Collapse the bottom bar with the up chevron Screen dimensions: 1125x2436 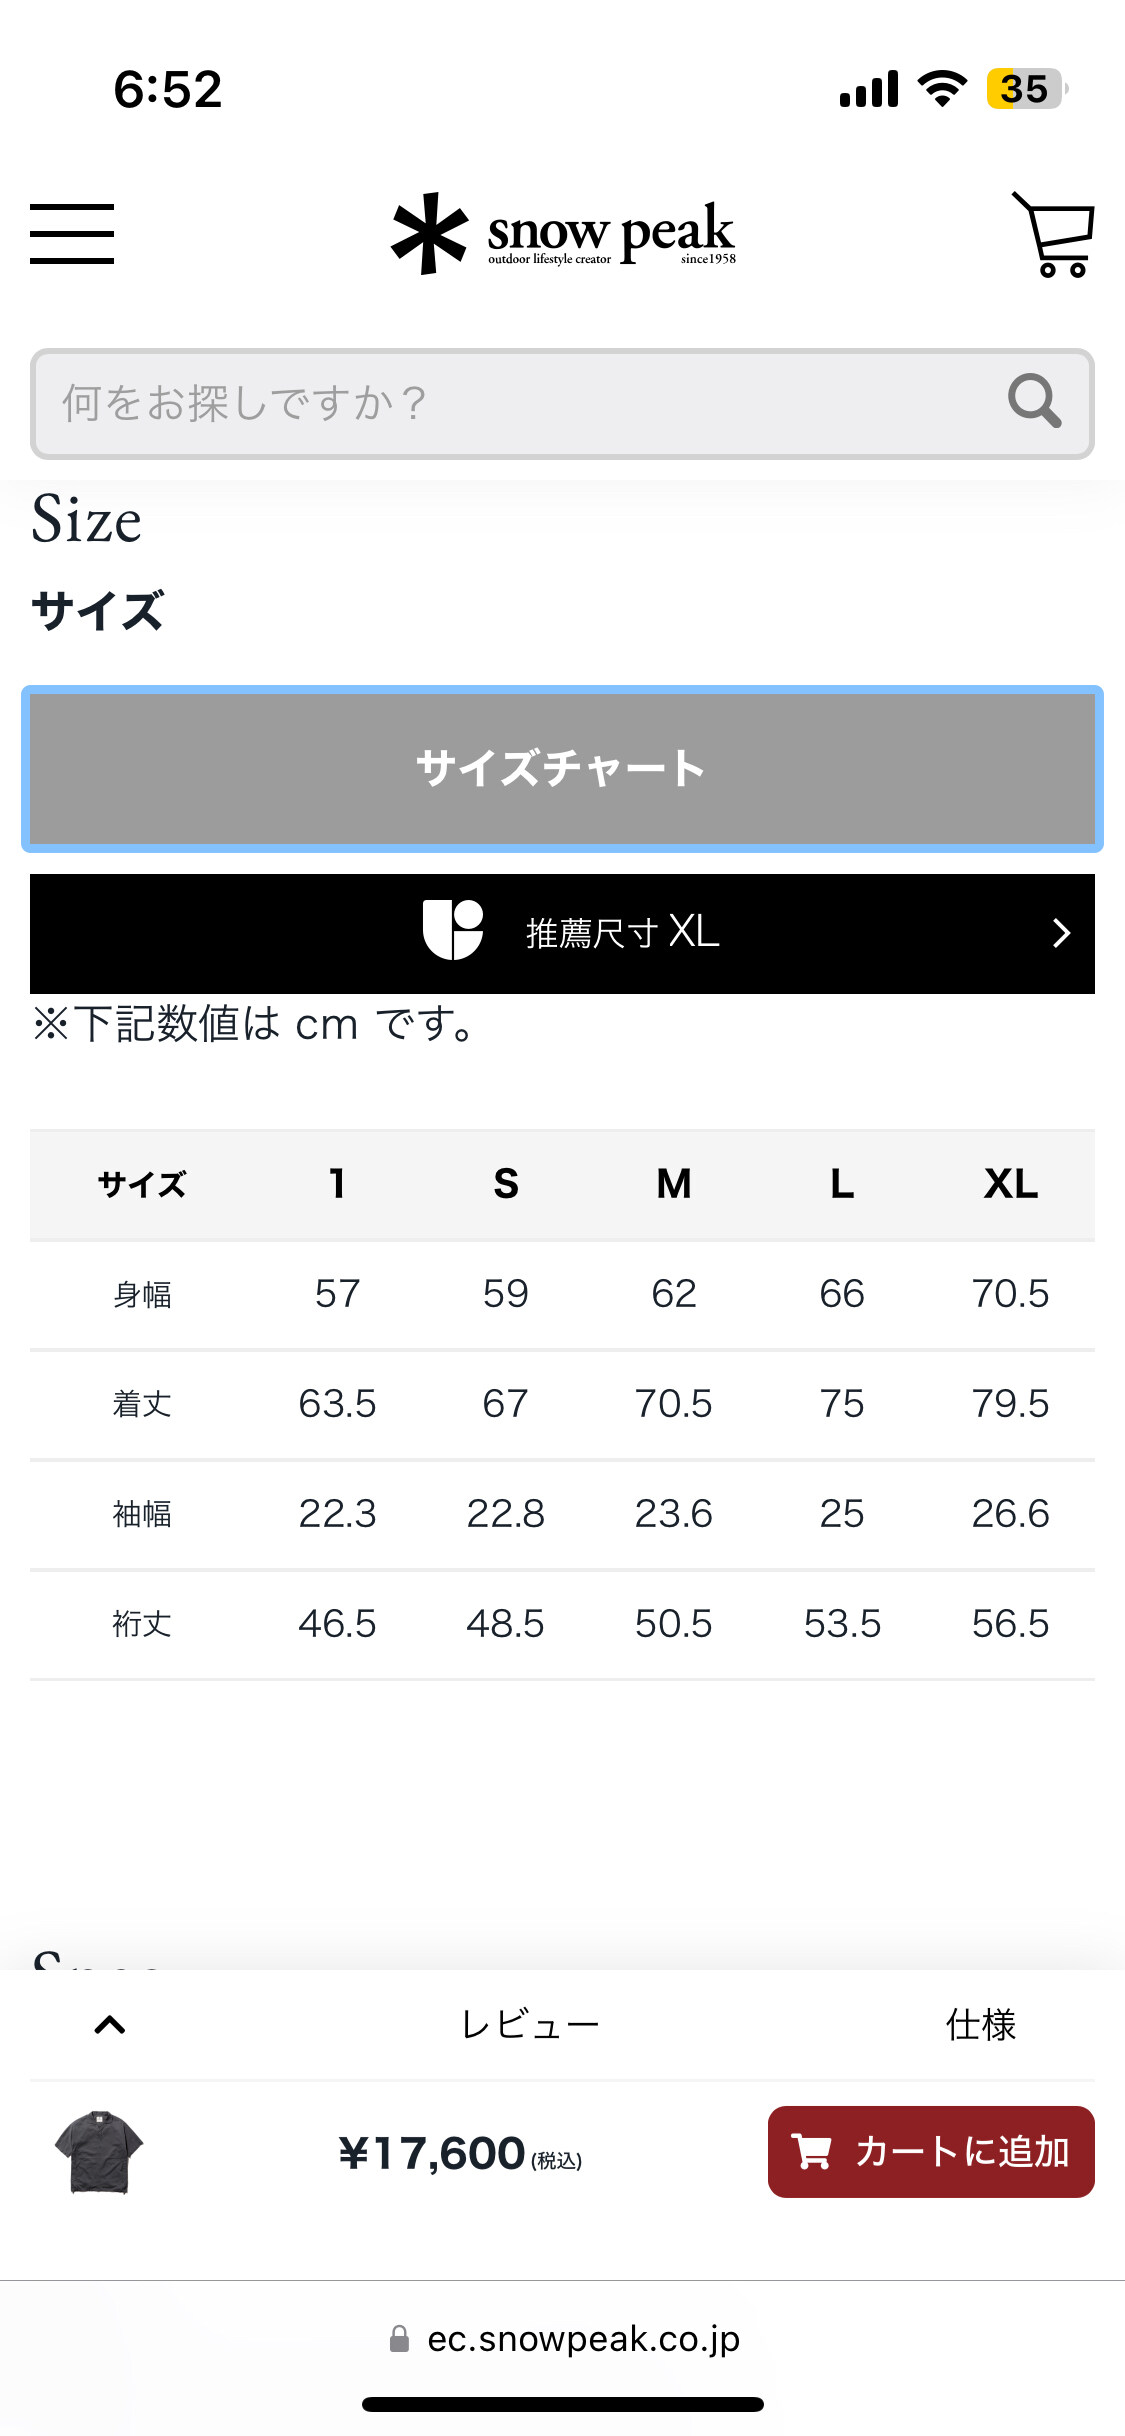tap(110, 2025)
